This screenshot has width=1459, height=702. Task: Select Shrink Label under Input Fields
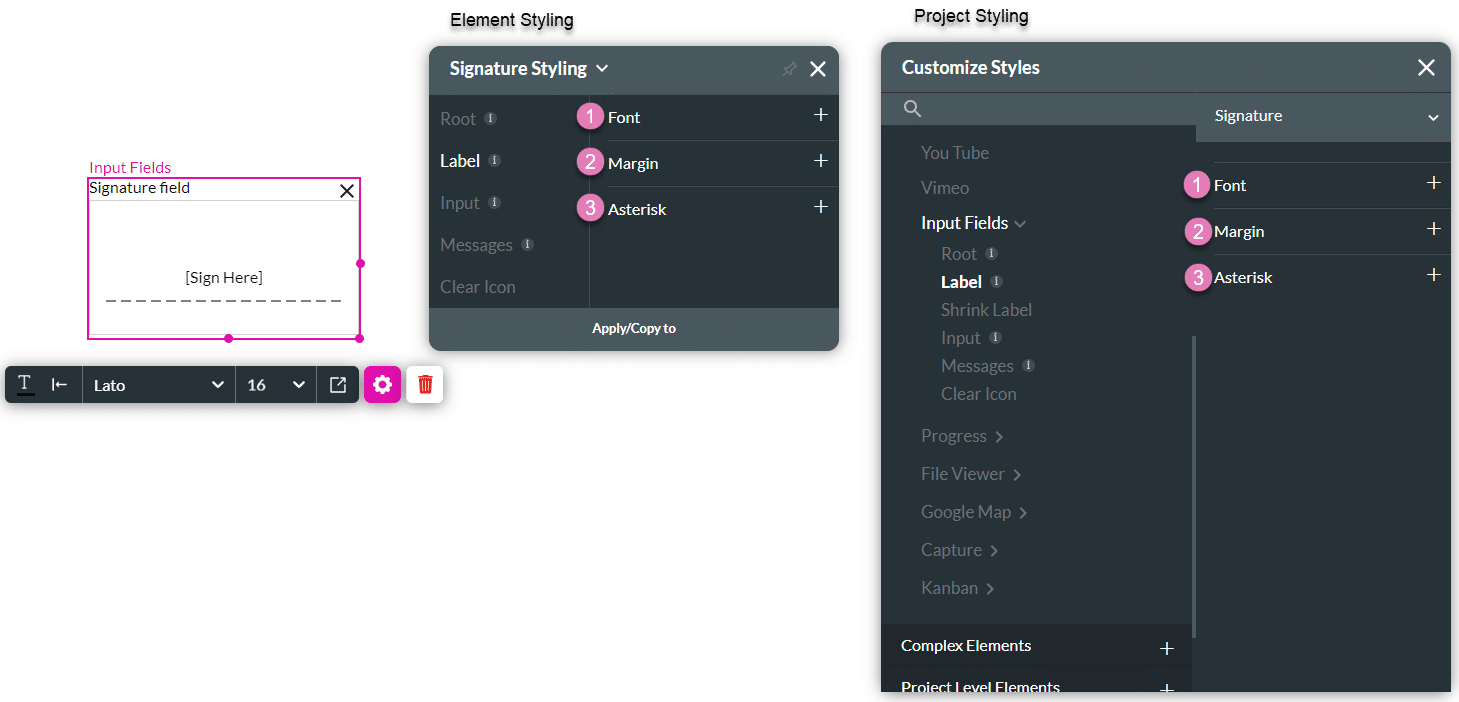[x=986, y=310]
